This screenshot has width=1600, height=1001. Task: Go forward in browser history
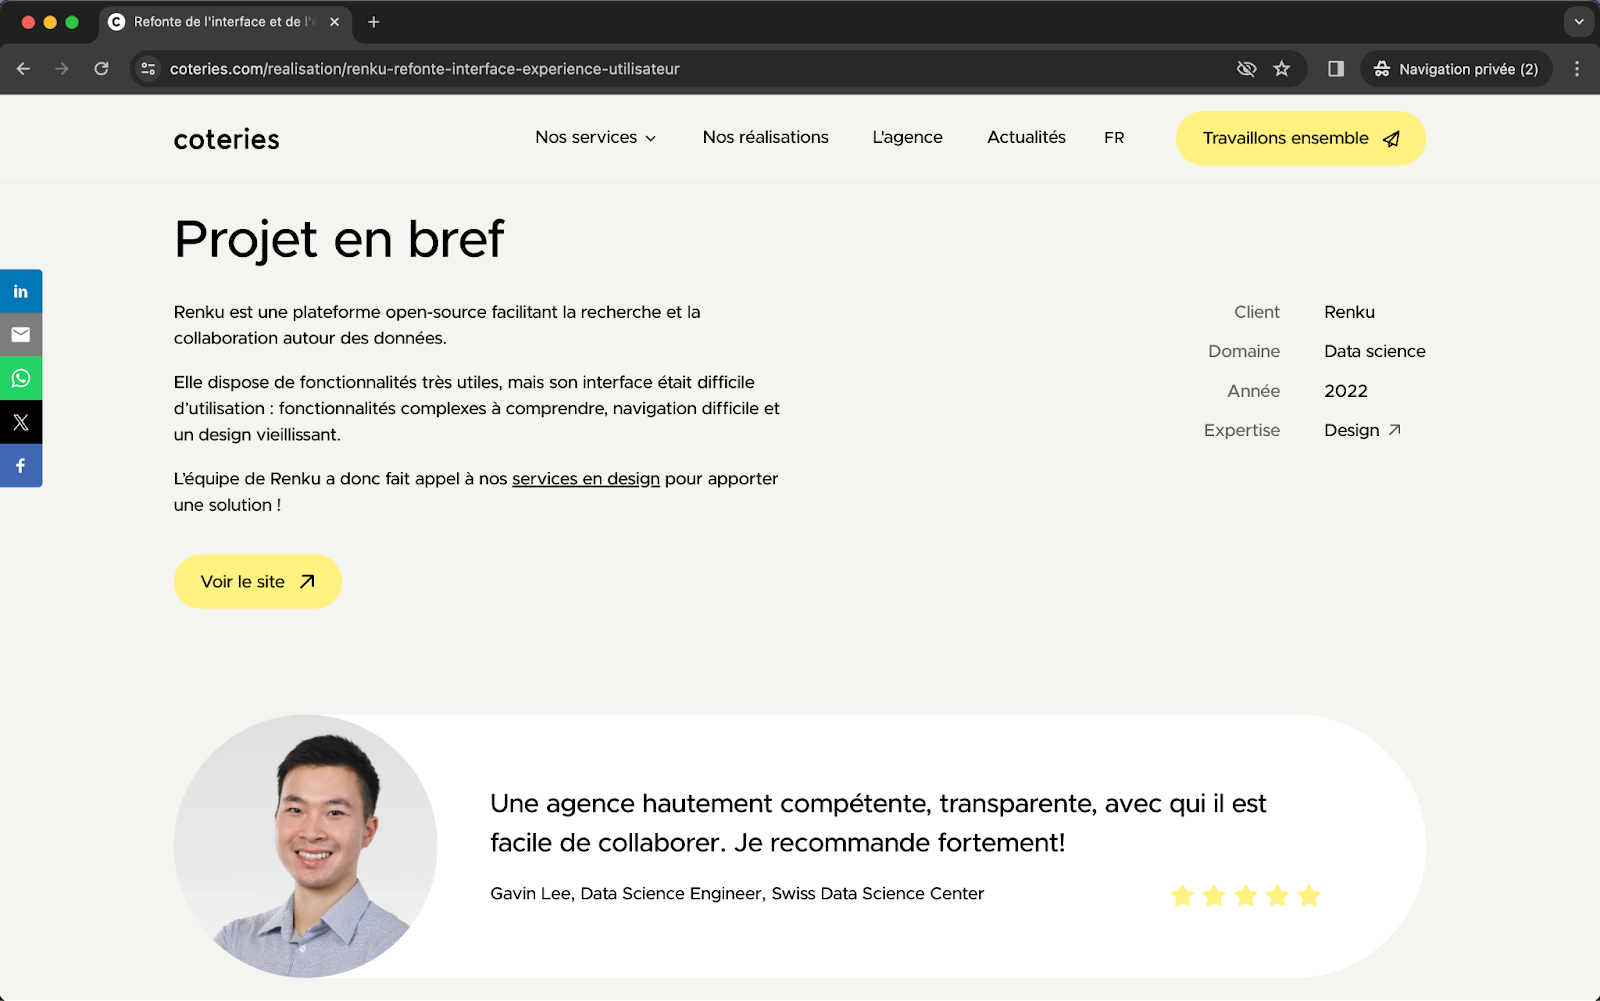pyautogui.click(x=62, y=69)
